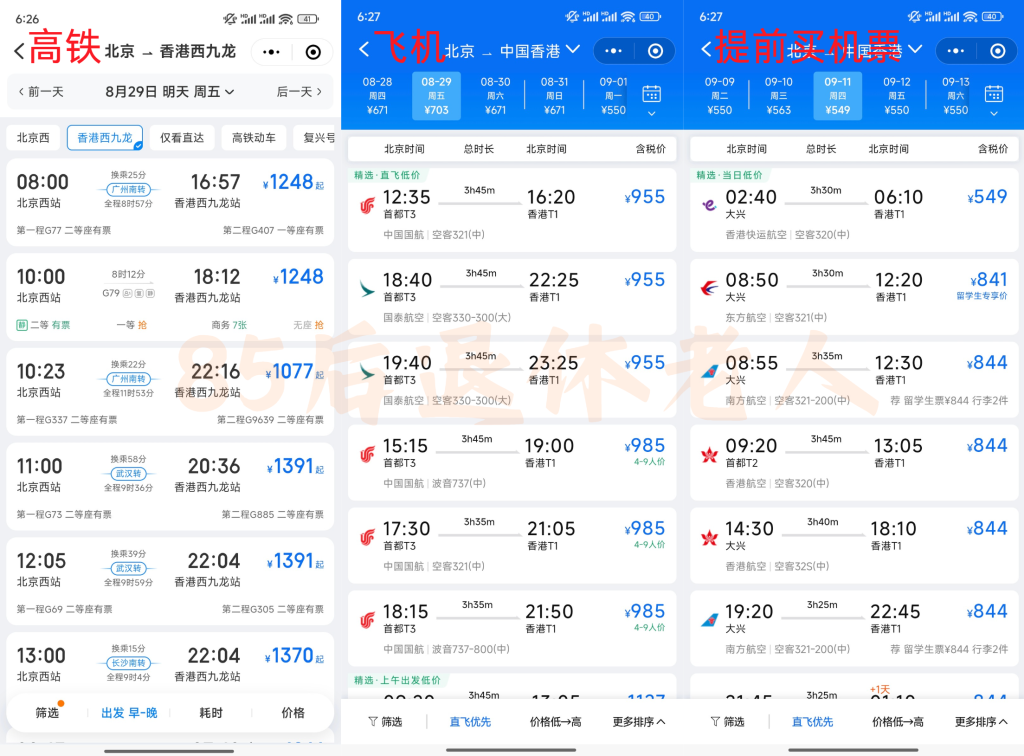
Task: Tap Cathay Pacific logo on 19:40 flight
Action: (368, 371)
